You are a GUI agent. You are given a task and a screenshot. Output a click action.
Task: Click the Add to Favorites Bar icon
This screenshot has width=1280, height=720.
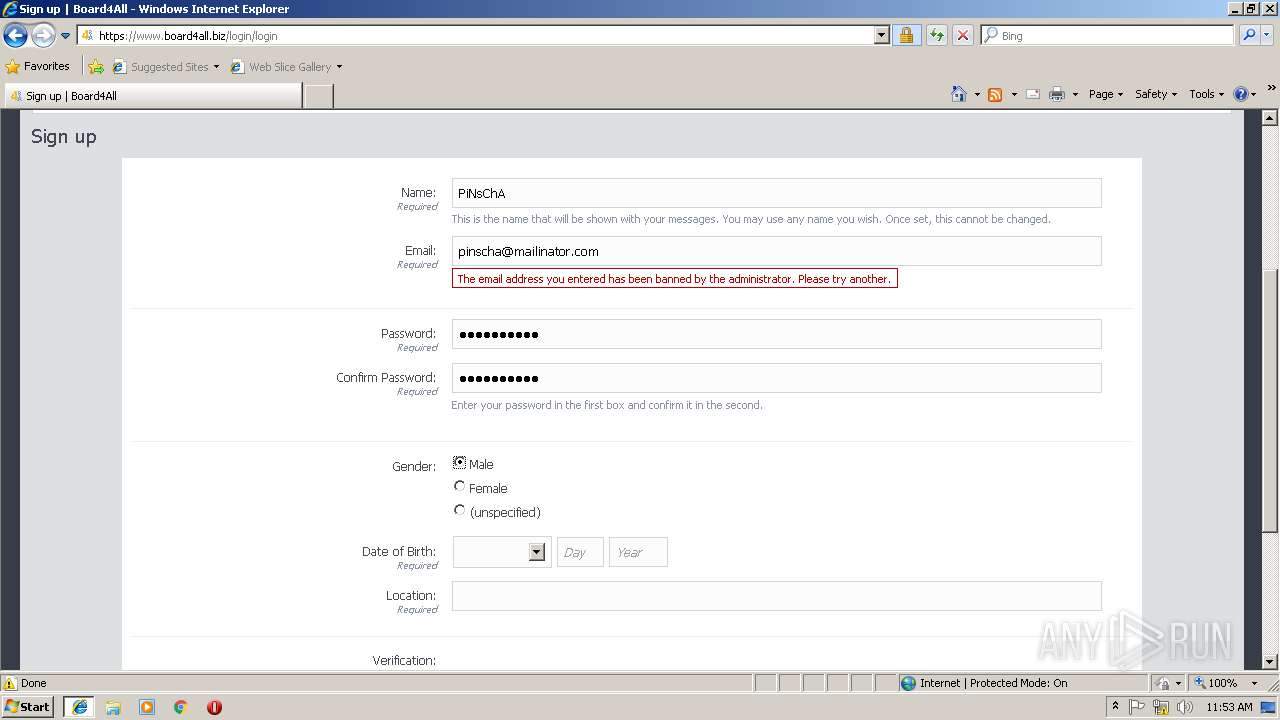click(96, 67)
